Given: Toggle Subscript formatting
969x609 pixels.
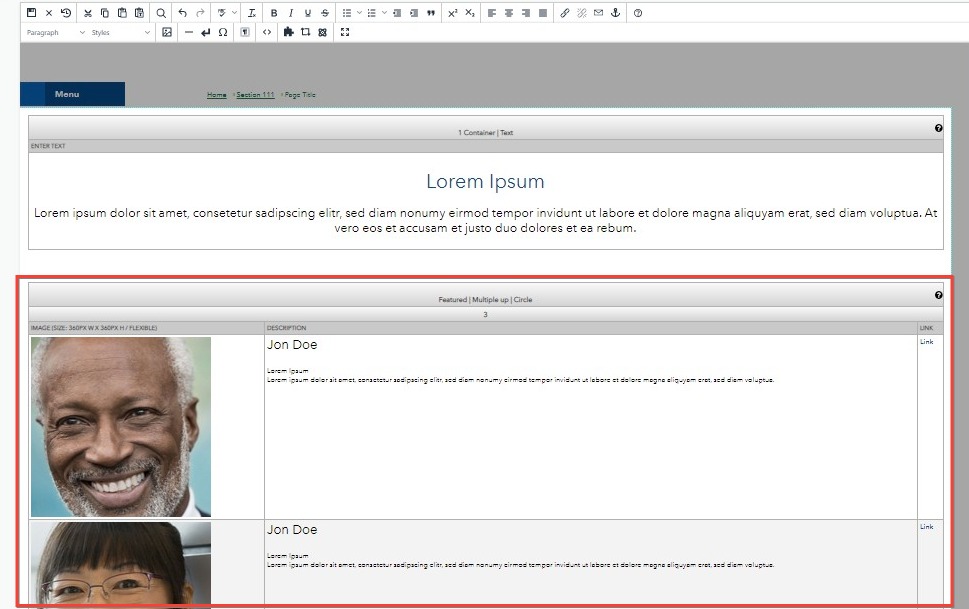Looking at the screenshot, I should pyautogui.click(x=470, y=12).
